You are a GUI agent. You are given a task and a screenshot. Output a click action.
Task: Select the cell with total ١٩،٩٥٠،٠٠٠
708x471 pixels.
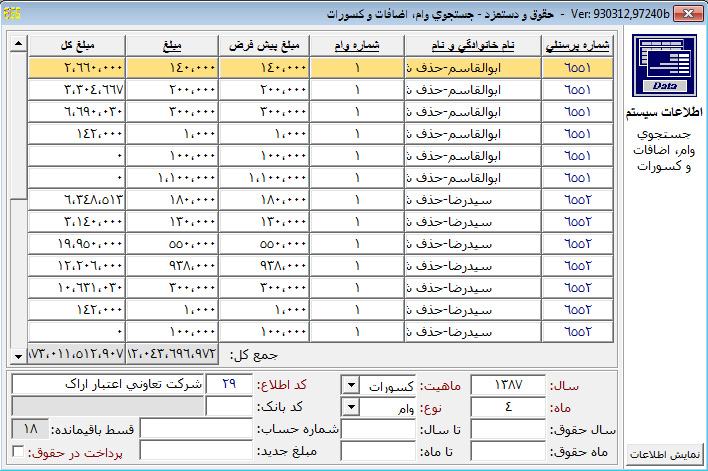coord(77,244)
